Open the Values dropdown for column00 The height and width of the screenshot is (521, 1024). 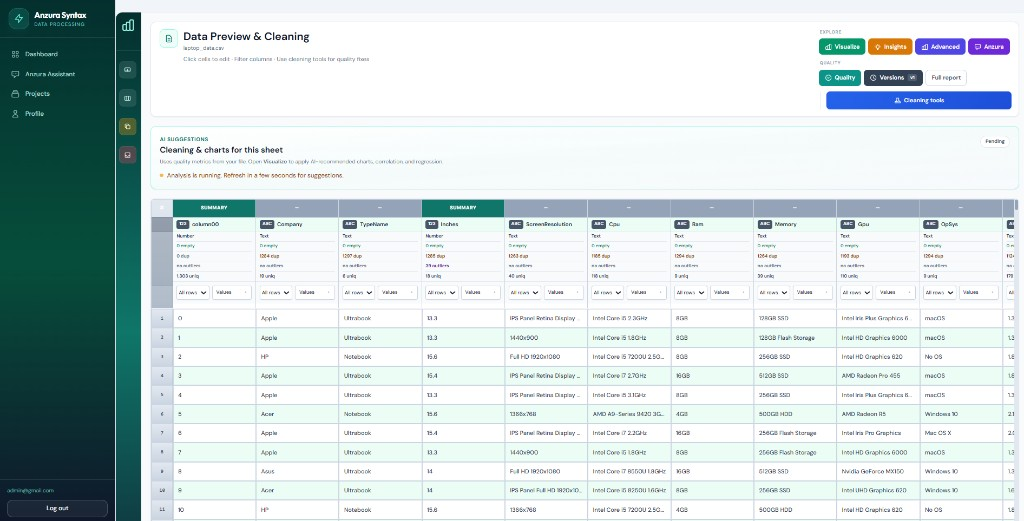pos(232,292)
